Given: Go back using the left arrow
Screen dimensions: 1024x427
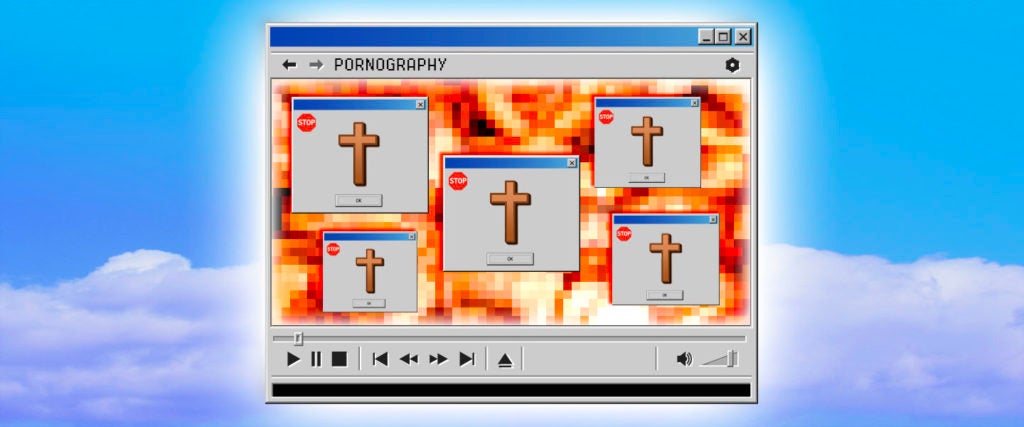Looking at the screenshot, I should coord(289,65).
